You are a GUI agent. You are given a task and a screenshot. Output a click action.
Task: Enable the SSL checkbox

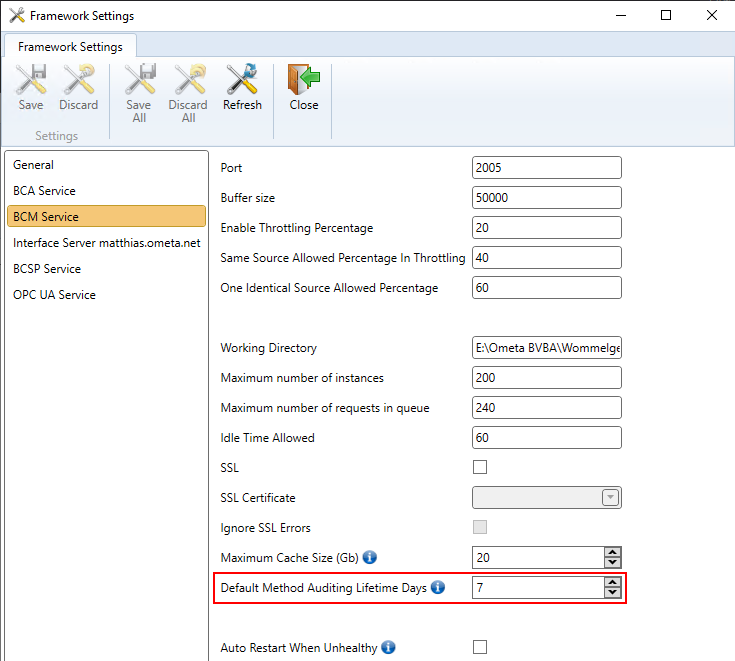(x=480, y=467)
